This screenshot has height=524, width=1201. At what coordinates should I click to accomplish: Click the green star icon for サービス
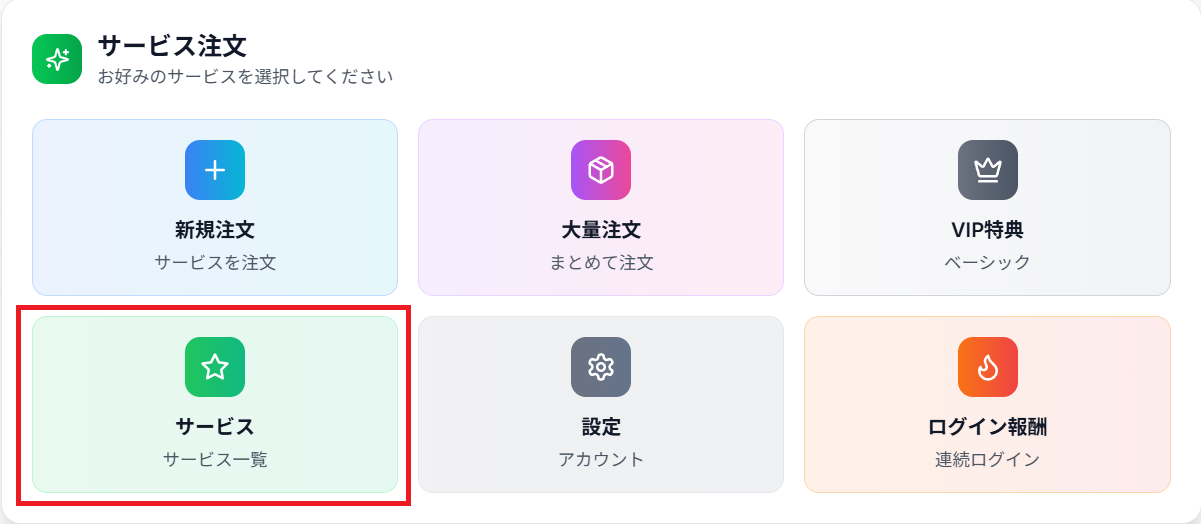(215, 367)
